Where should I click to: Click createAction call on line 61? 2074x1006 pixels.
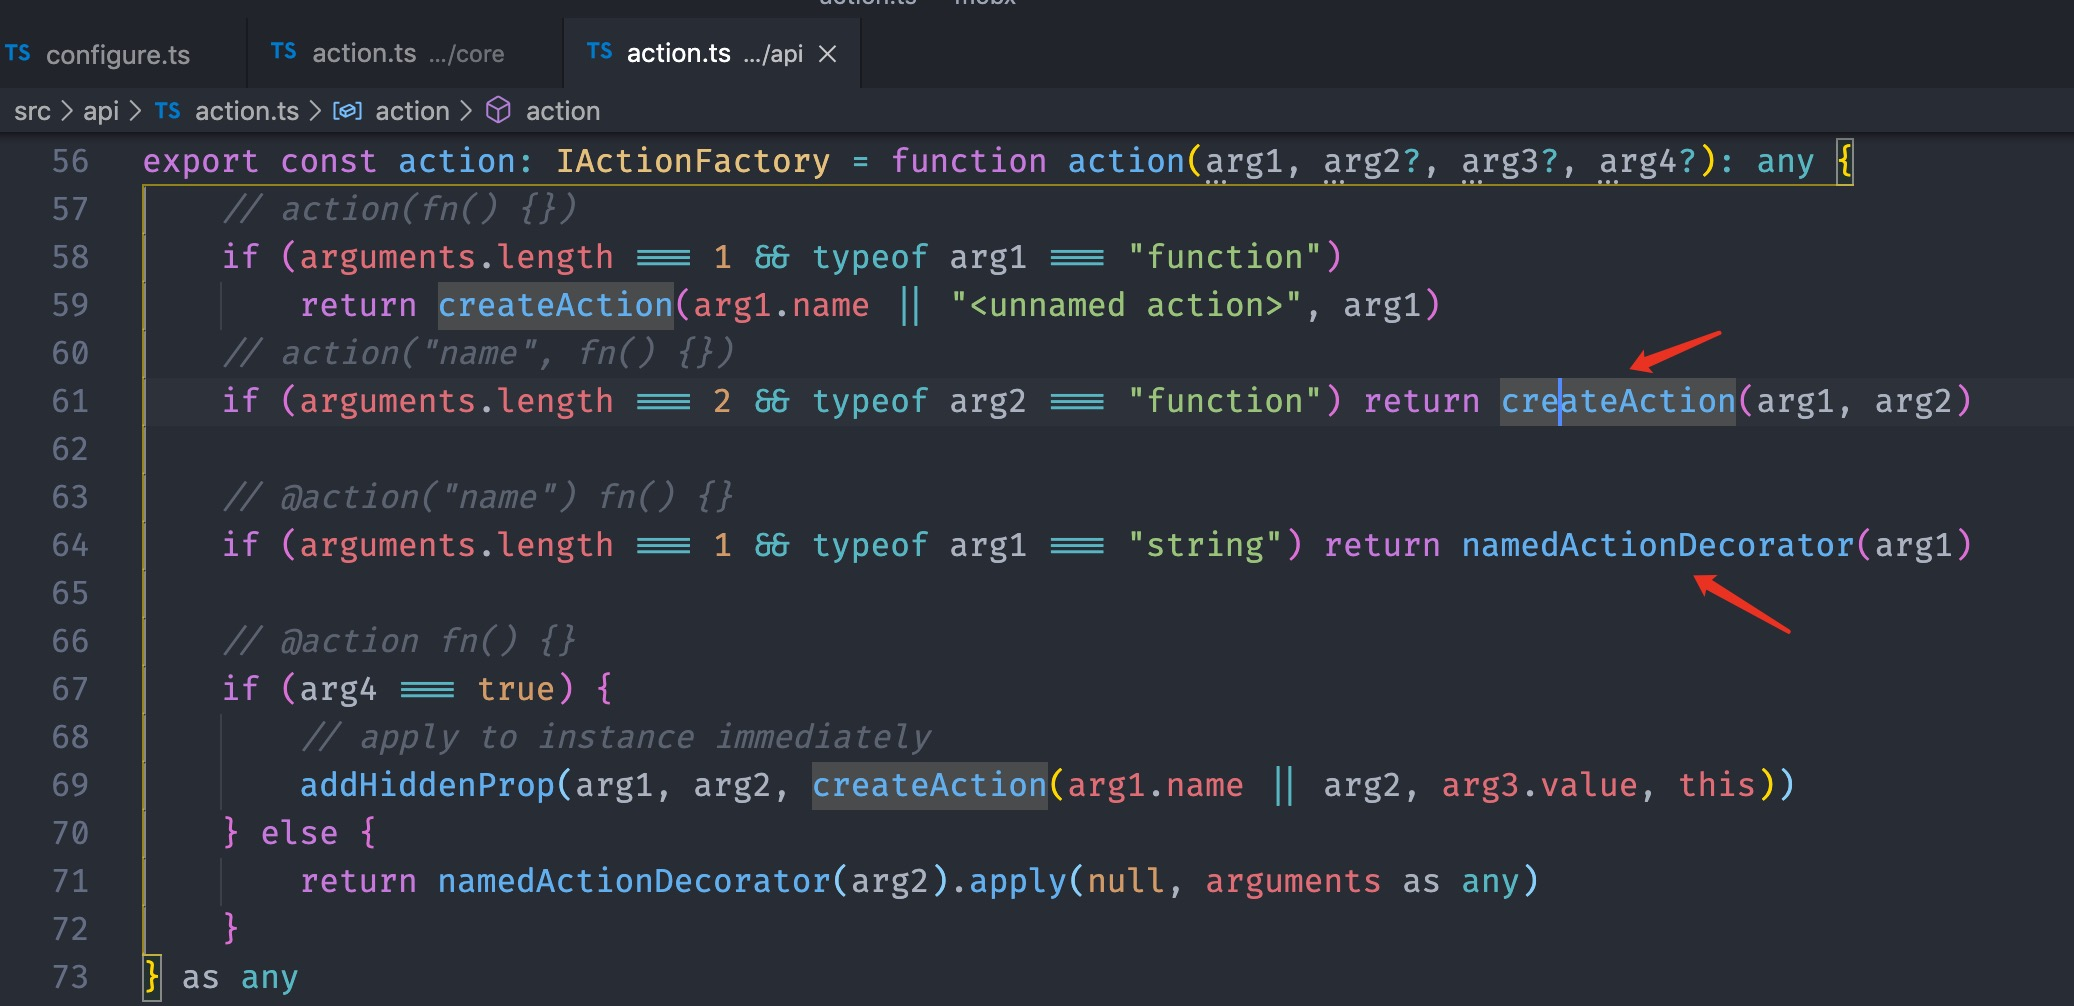click(x=1617, y=401)
